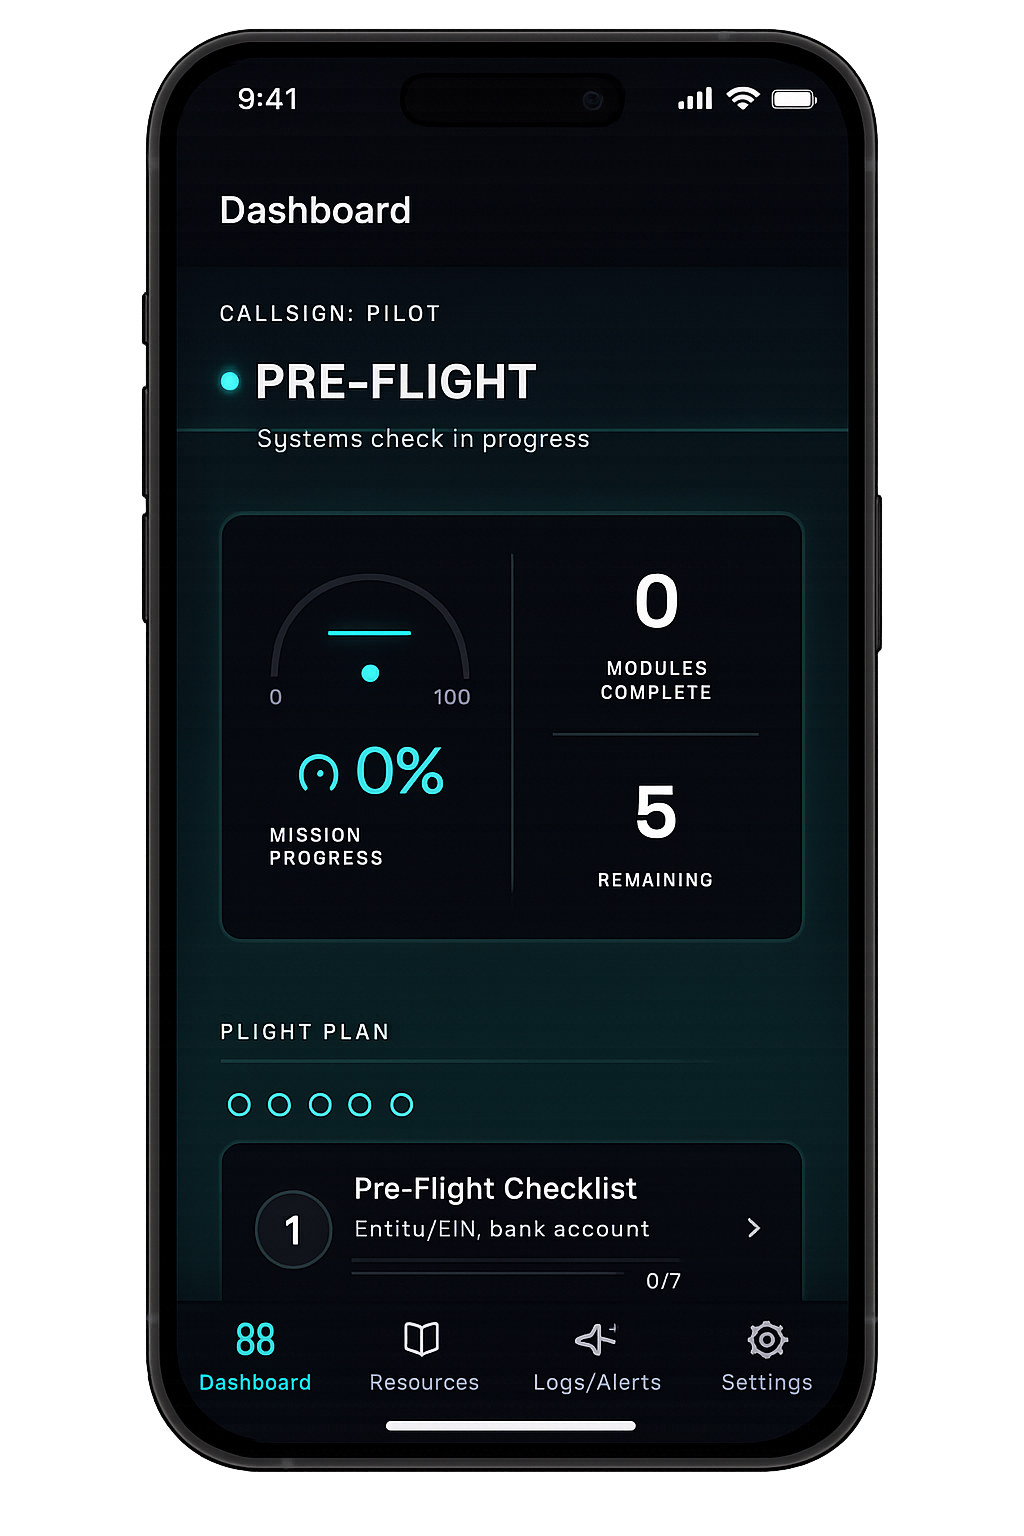Tap the second flight plan disclosure circle

280,1104
